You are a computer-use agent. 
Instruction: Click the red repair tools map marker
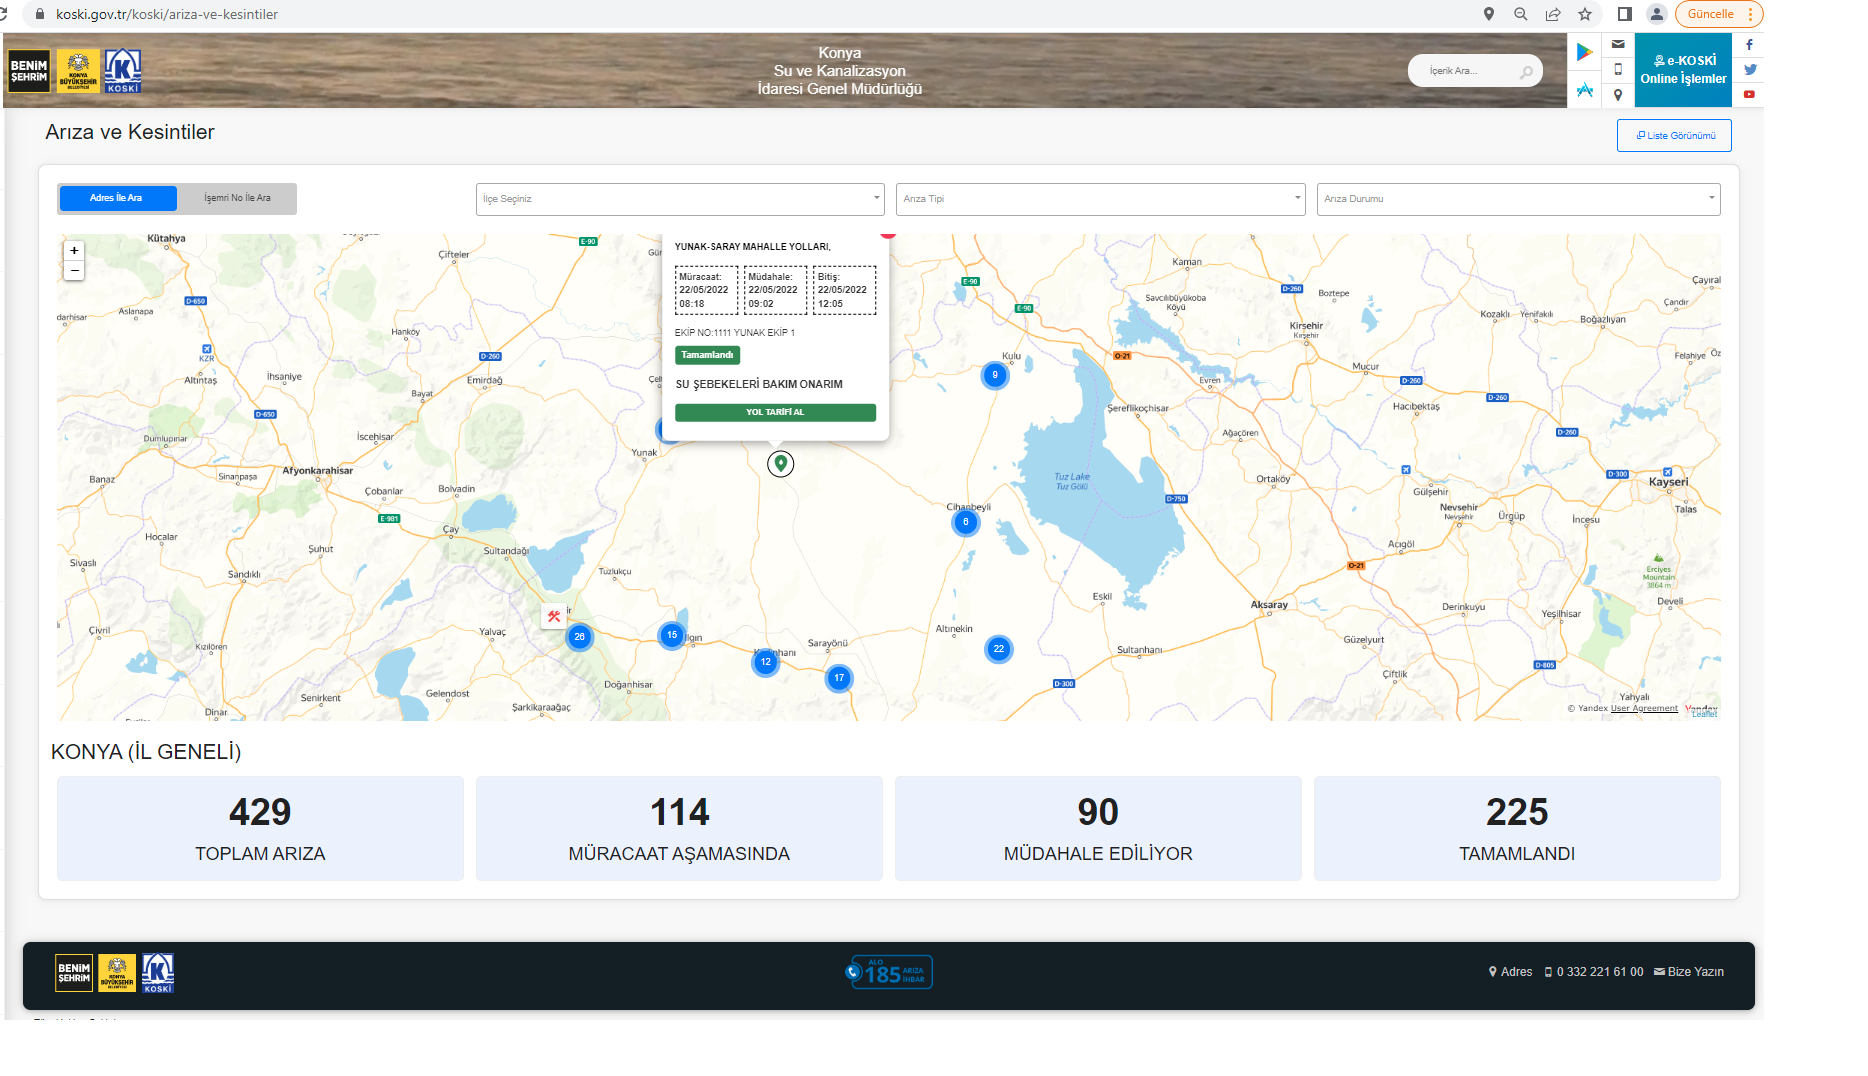click(x=554, y=616)
